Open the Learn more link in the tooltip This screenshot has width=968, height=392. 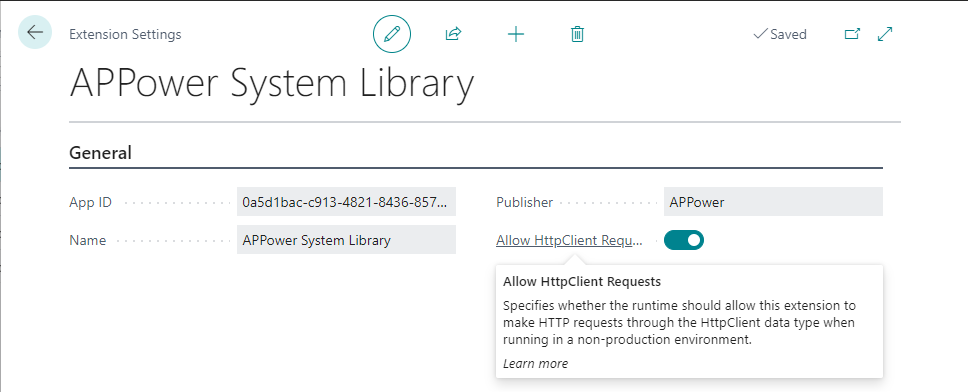[x=535, y=364]
